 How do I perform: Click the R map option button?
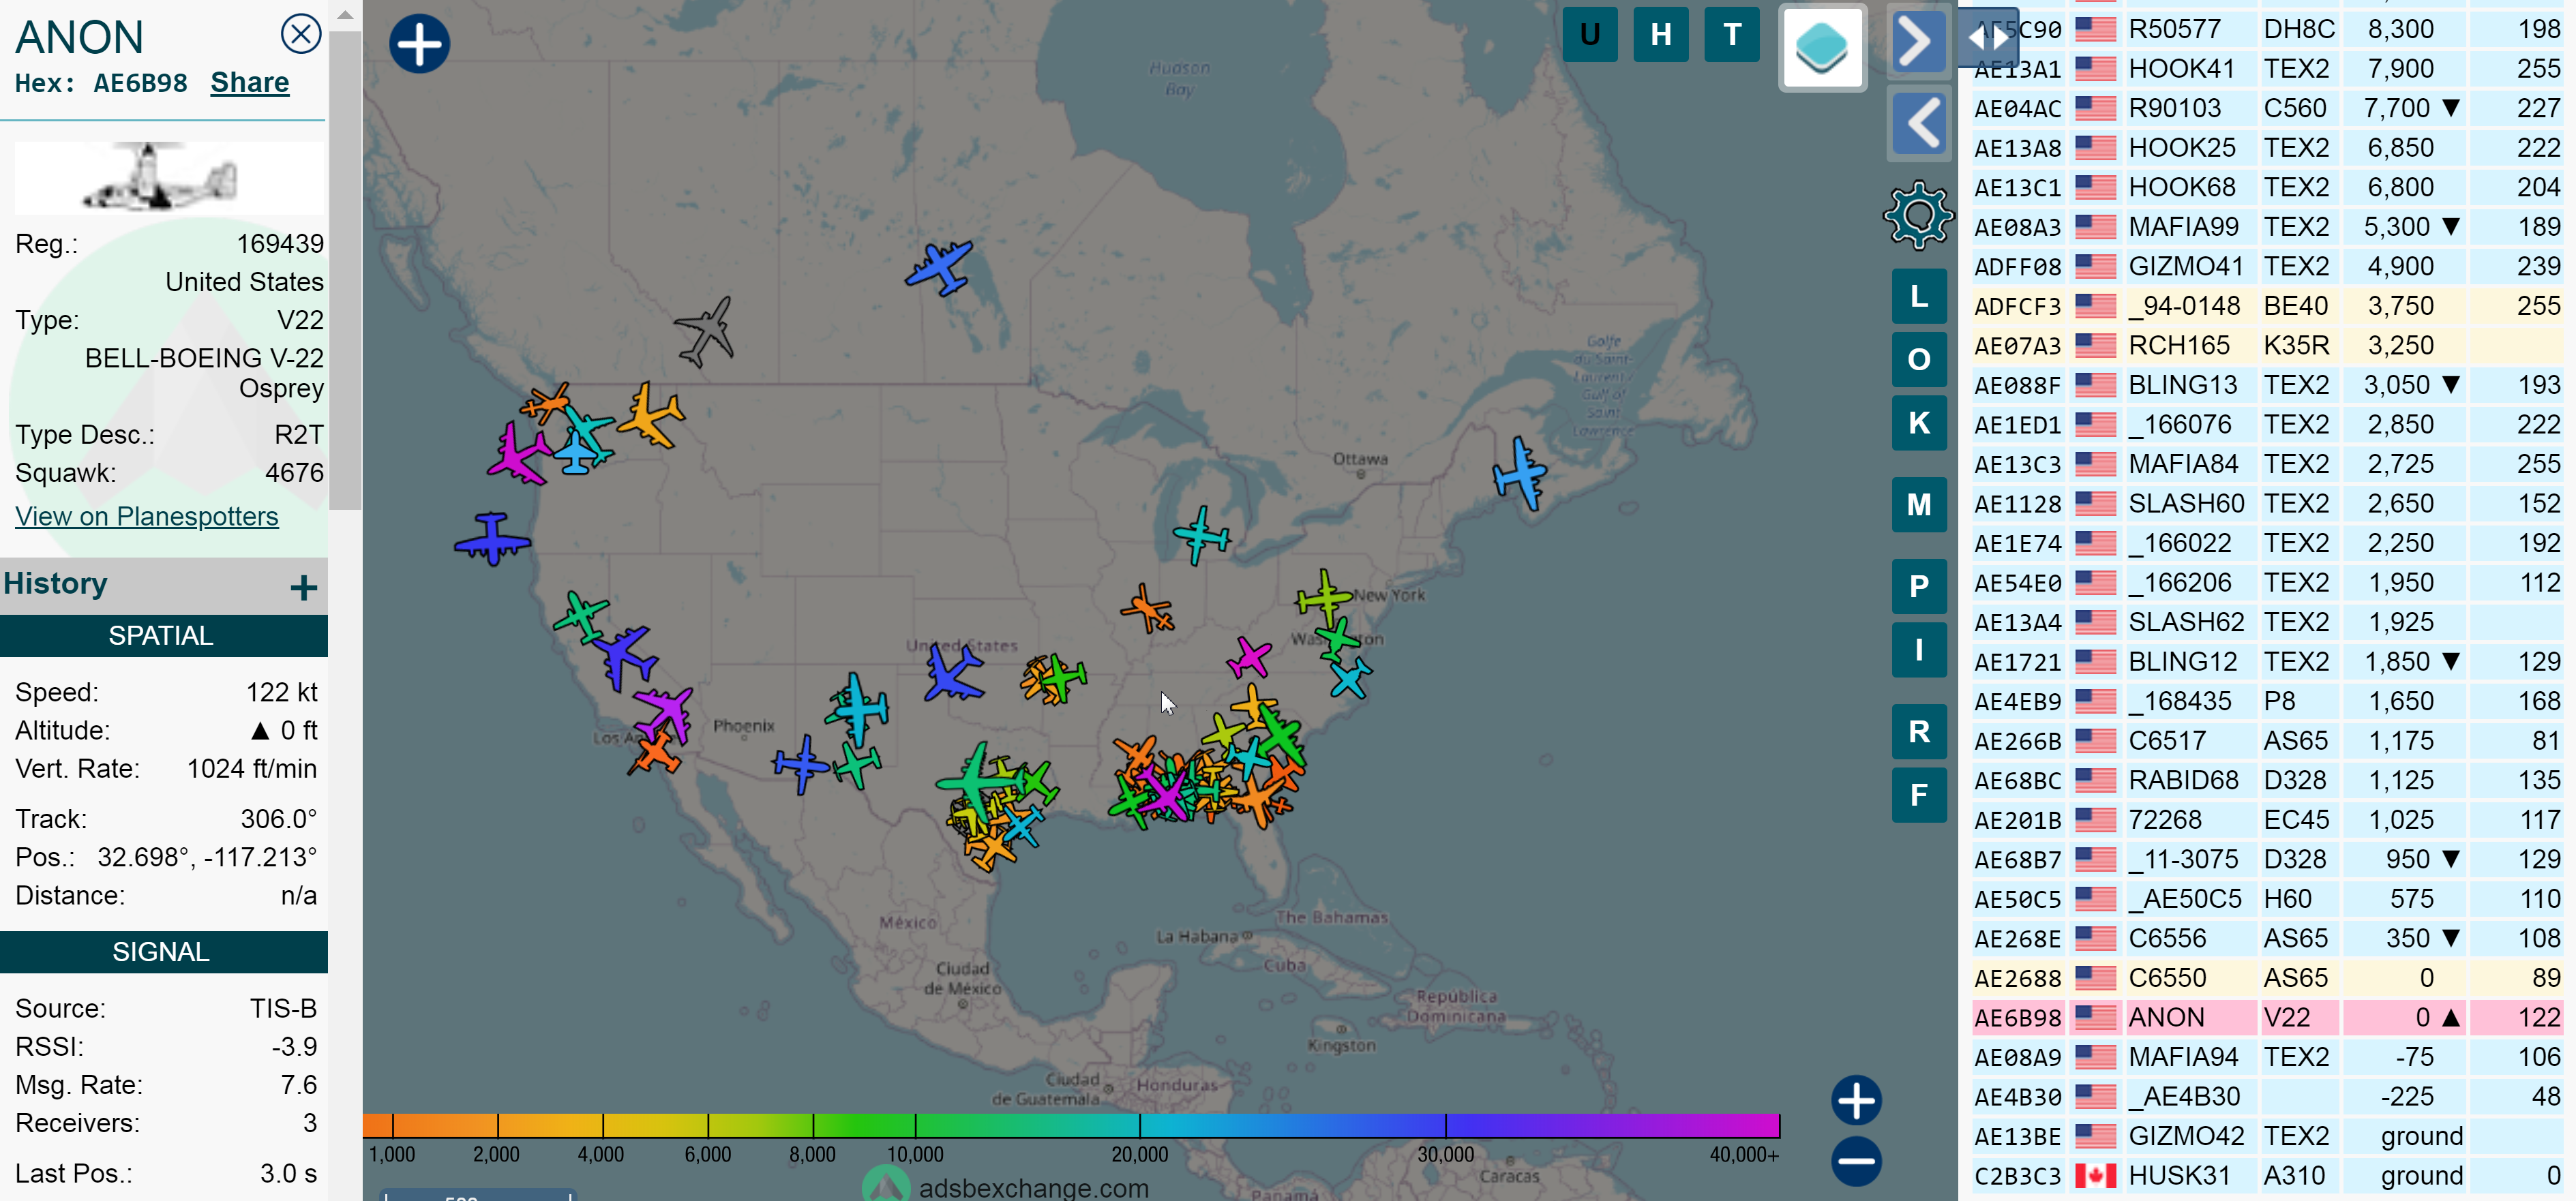1918,731
